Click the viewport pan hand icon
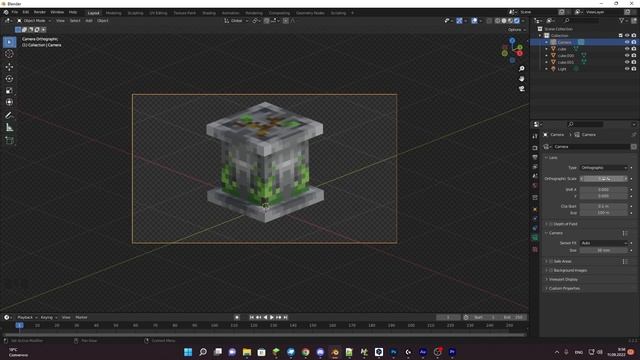 coord(522,78)
